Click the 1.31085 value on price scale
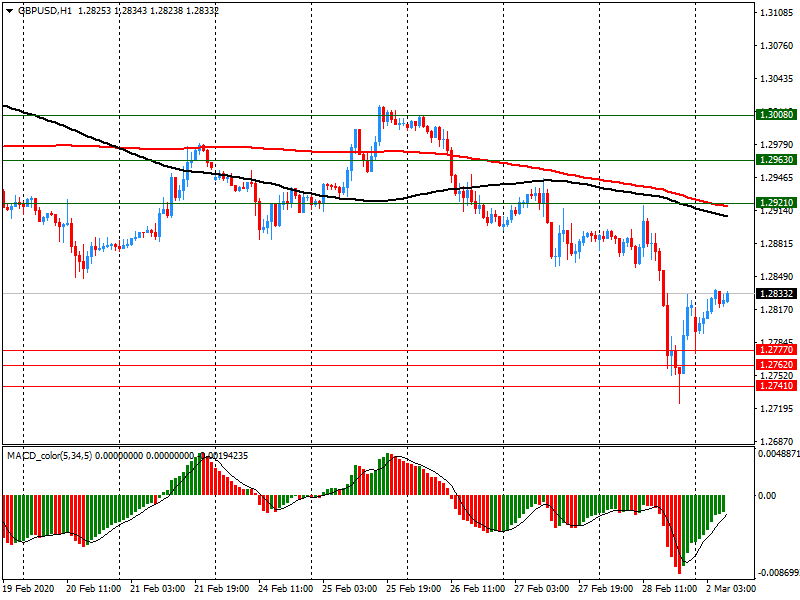Viewport: 800px width, 600px height. point(777,13)
